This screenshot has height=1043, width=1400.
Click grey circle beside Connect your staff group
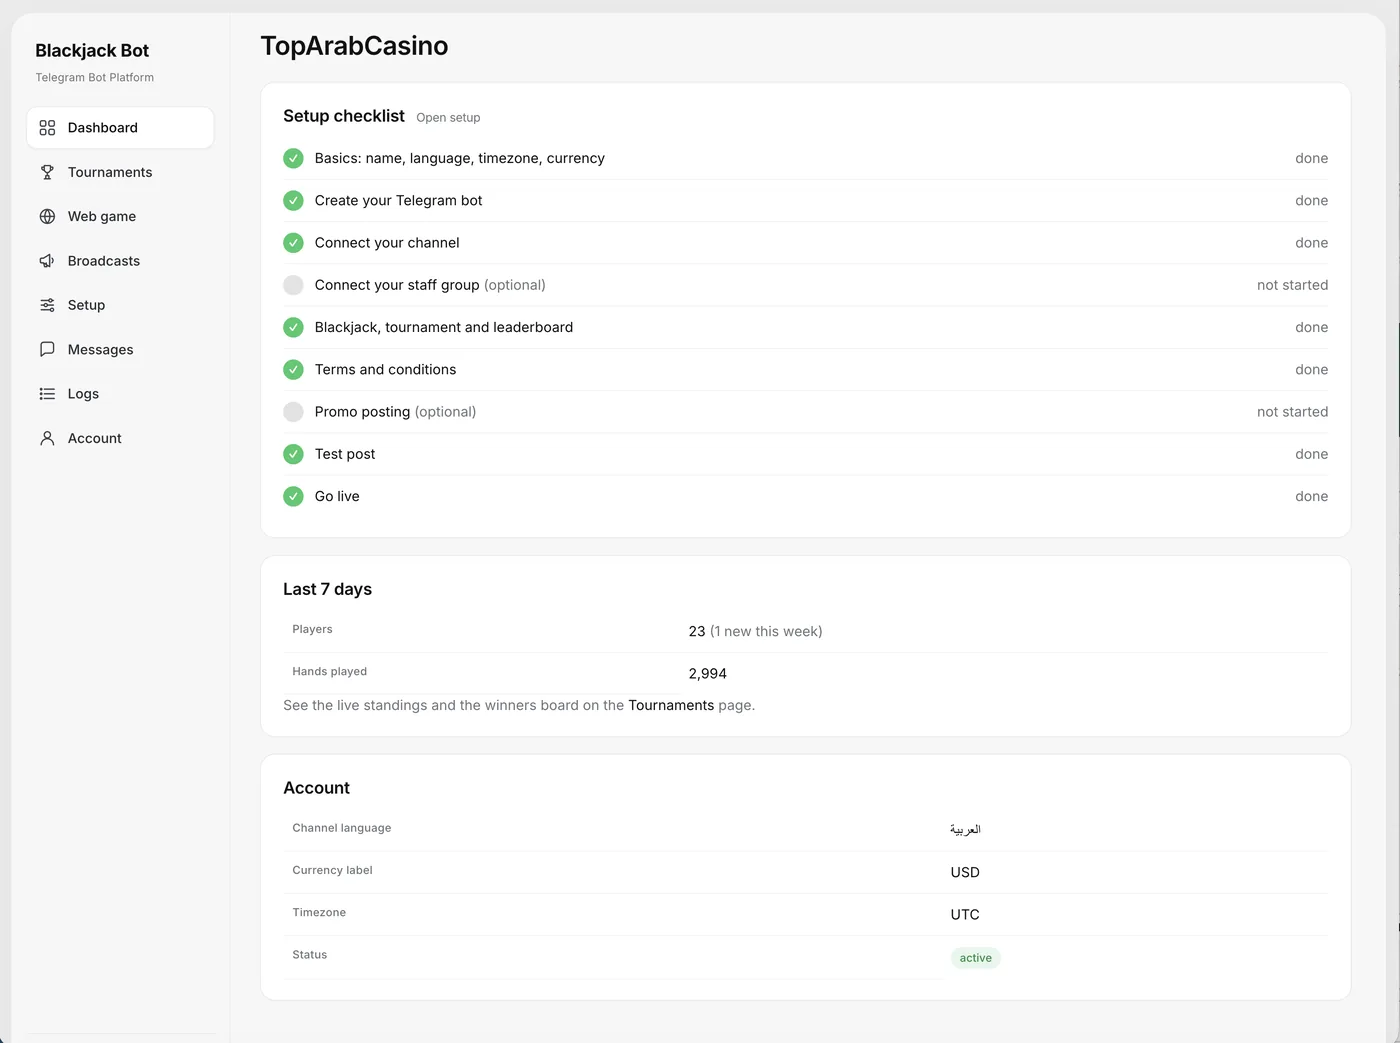[293, 285]
